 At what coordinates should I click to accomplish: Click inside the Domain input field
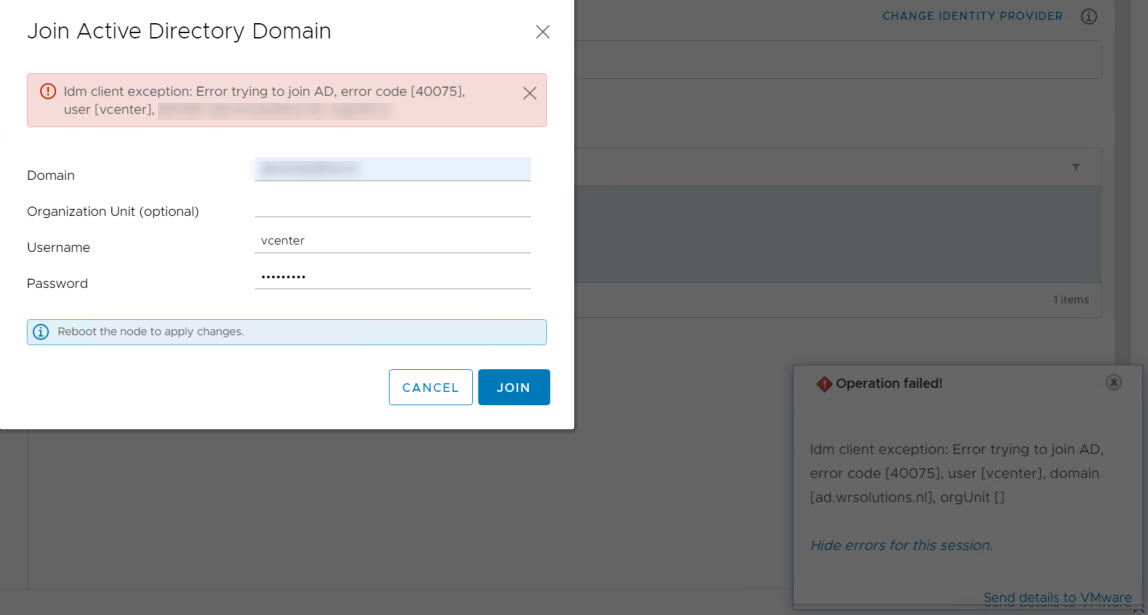click(x=392, y=168)
